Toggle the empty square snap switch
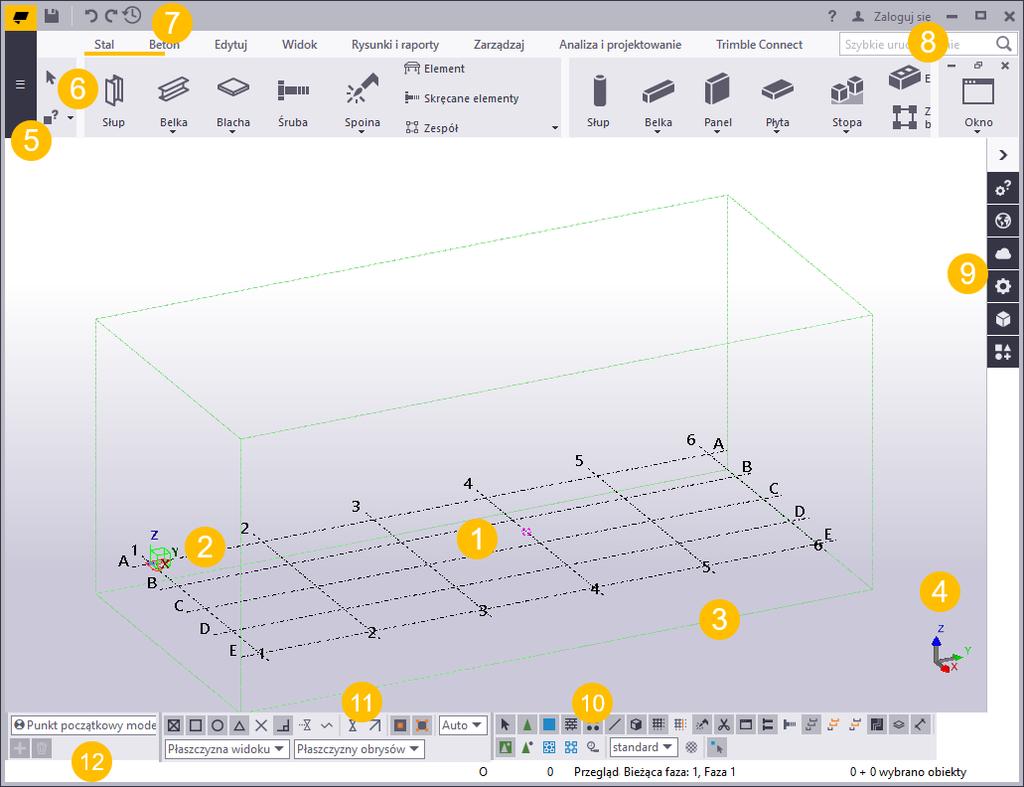 195,725
